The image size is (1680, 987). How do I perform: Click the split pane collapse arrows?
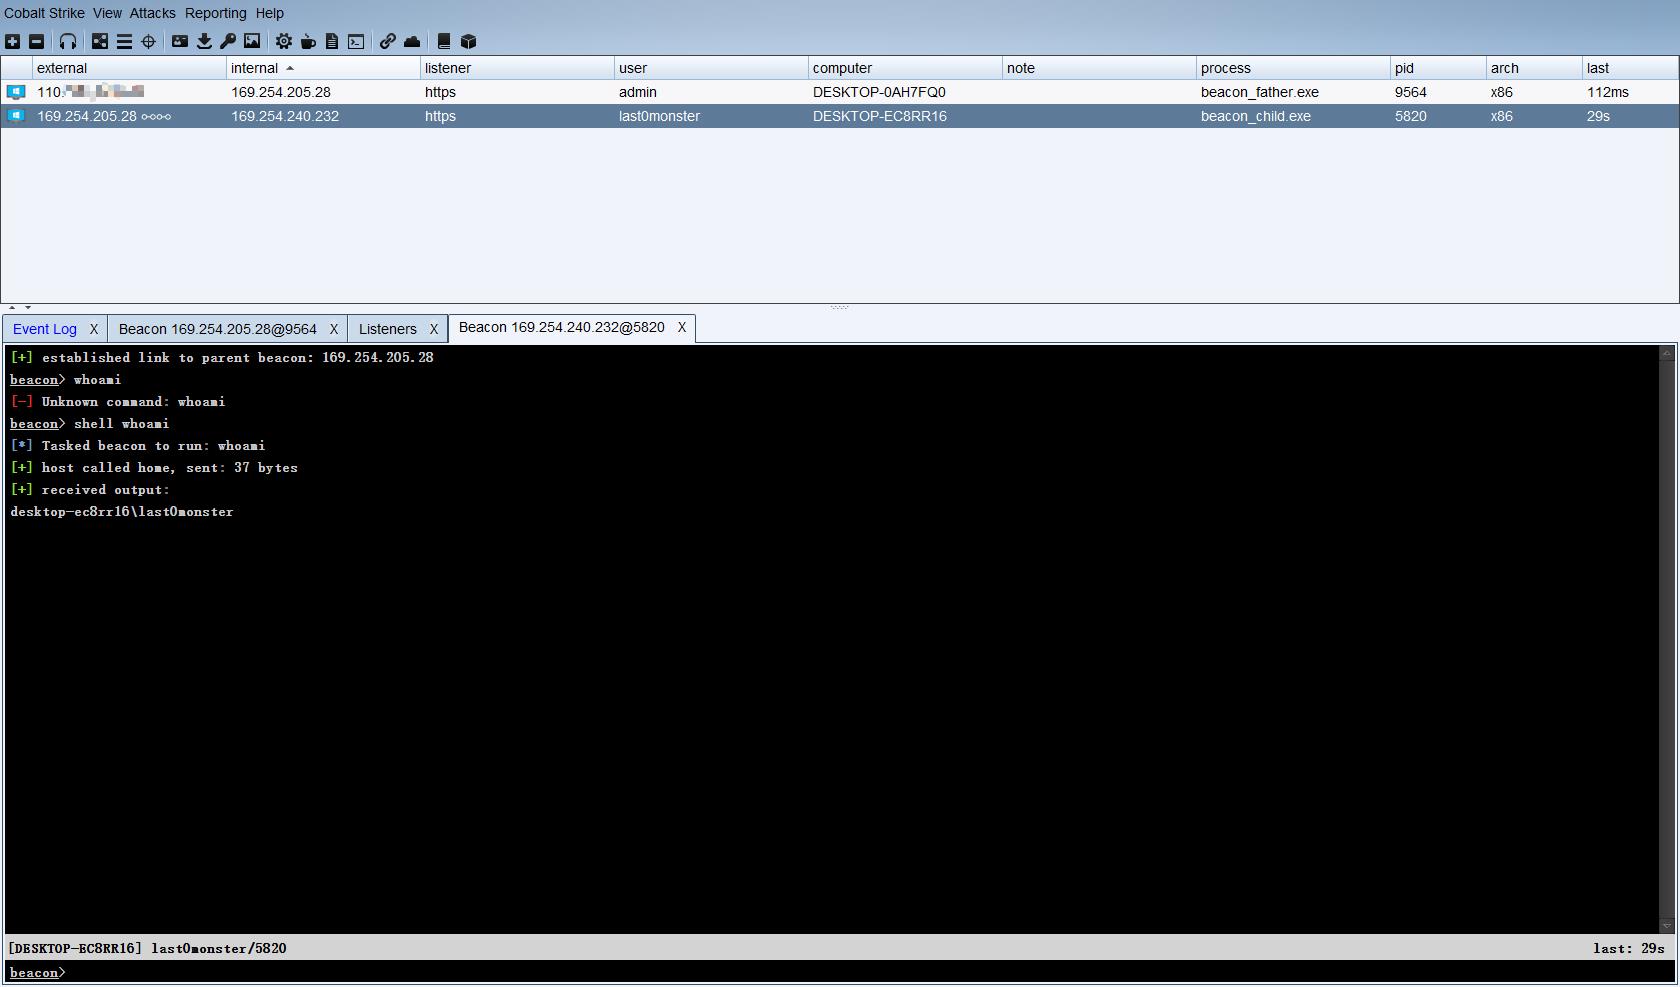point(20,307)
